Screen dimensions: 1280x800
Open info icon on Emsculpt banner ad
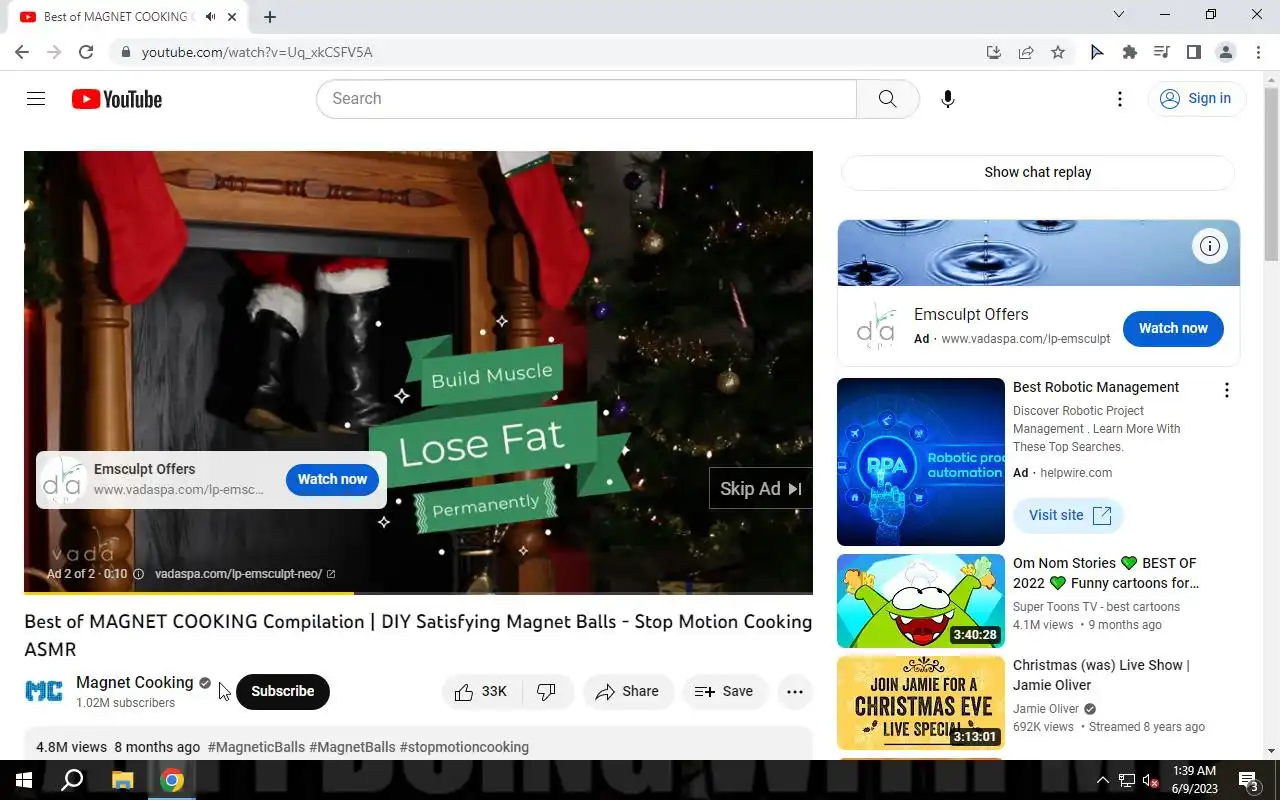point(1210,246)
